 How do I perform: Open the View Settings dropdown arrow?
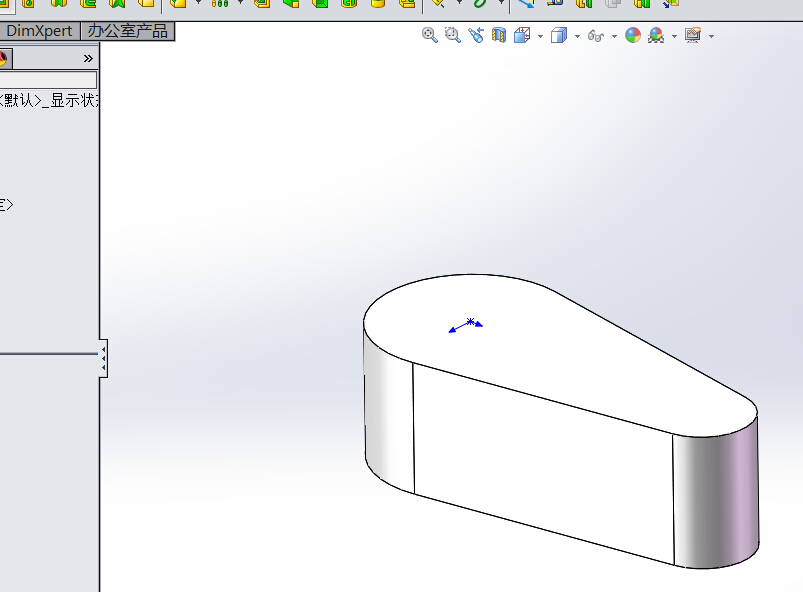point(711,36)
